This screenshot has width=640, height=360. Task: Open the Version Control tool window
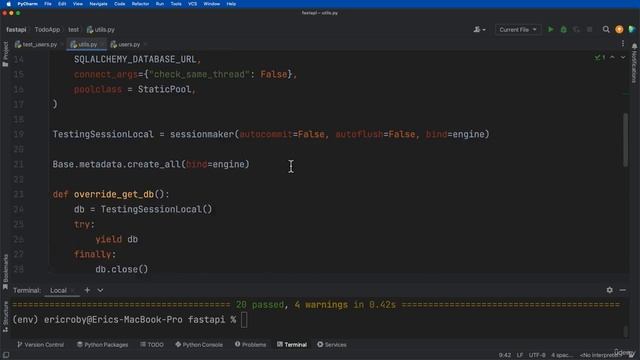coord(40,344)
